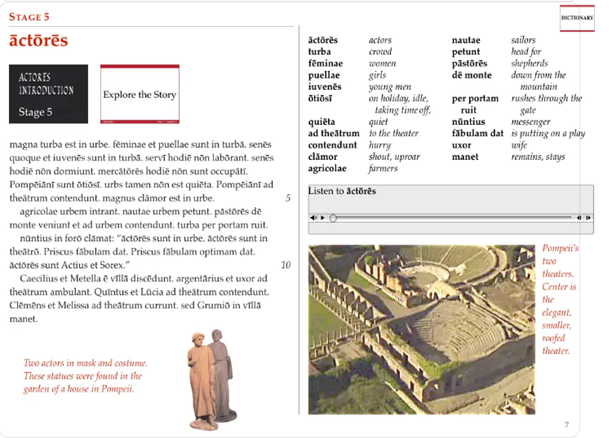Select vocabulary word 'agricolae'

327,169
